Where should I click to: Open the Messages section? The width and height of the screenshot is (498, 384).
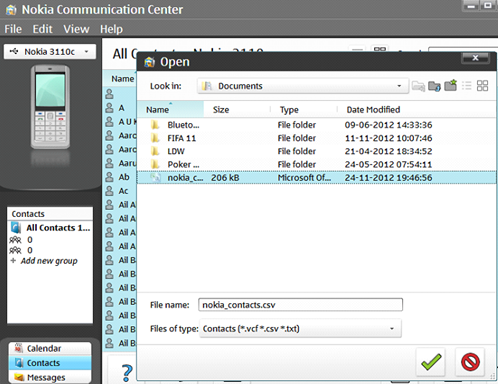(50, 377)
